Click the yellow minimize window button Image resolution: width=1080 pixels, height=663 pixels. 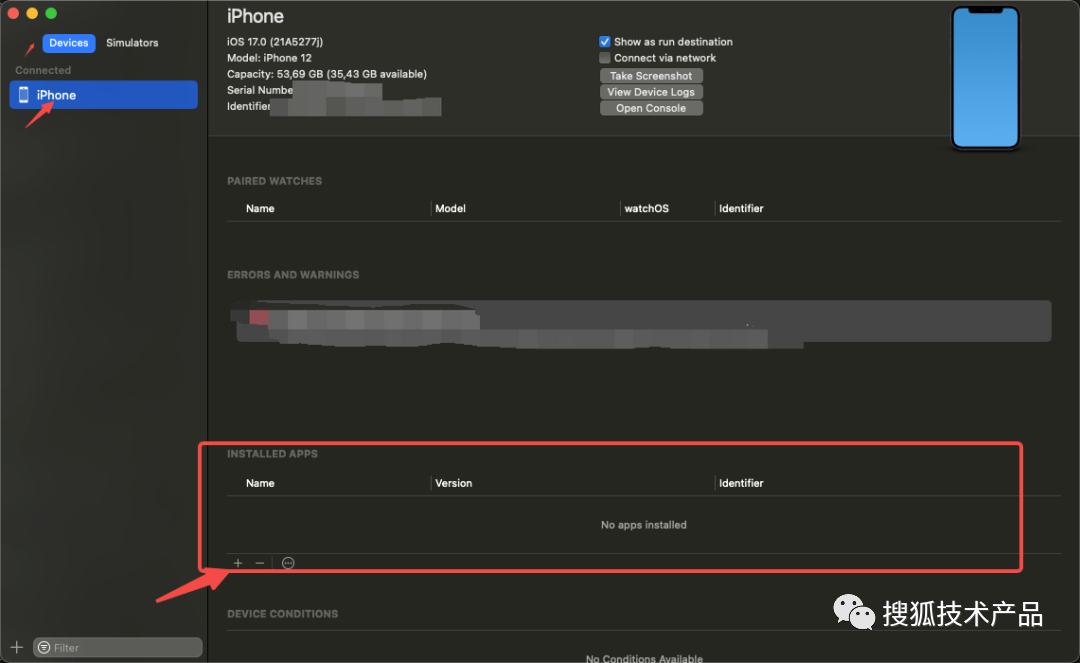pyautogui.click(x=32, y=13)
